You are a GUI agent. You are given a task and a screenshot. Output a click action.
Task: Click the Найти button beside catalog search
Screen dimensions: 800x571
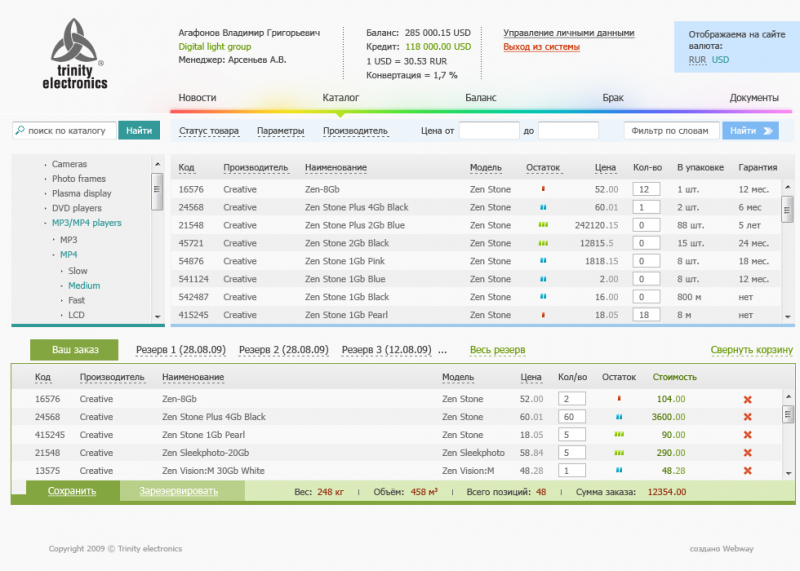pos(139,131)
